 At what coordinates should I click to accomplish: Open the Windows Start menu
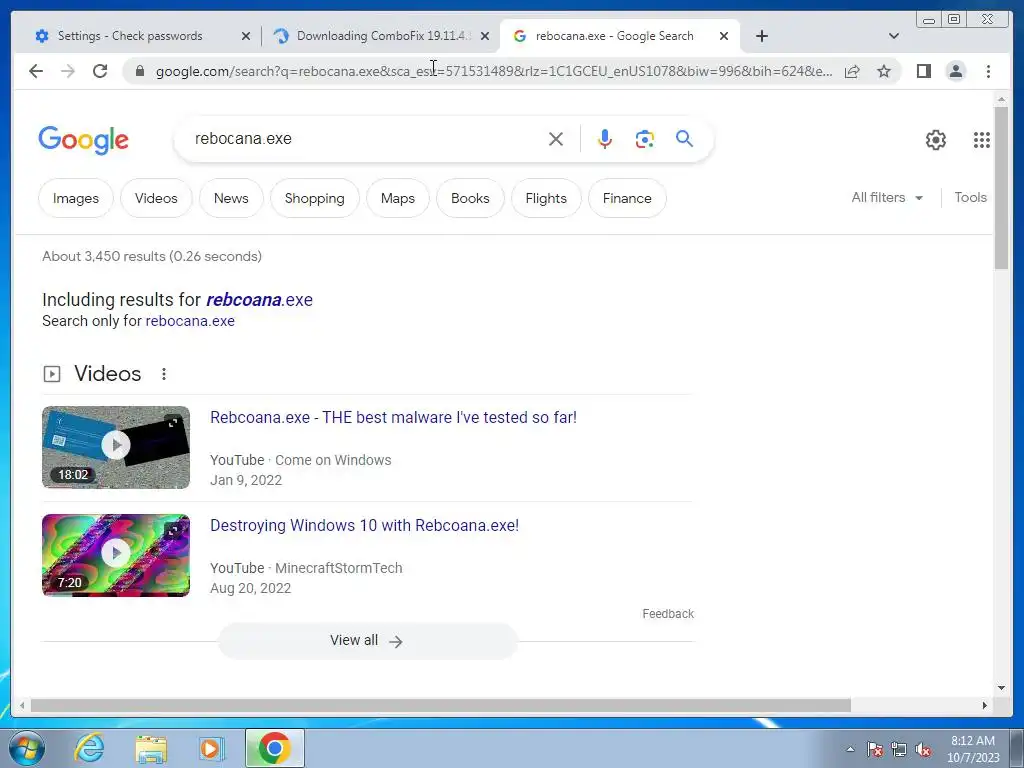27,748
